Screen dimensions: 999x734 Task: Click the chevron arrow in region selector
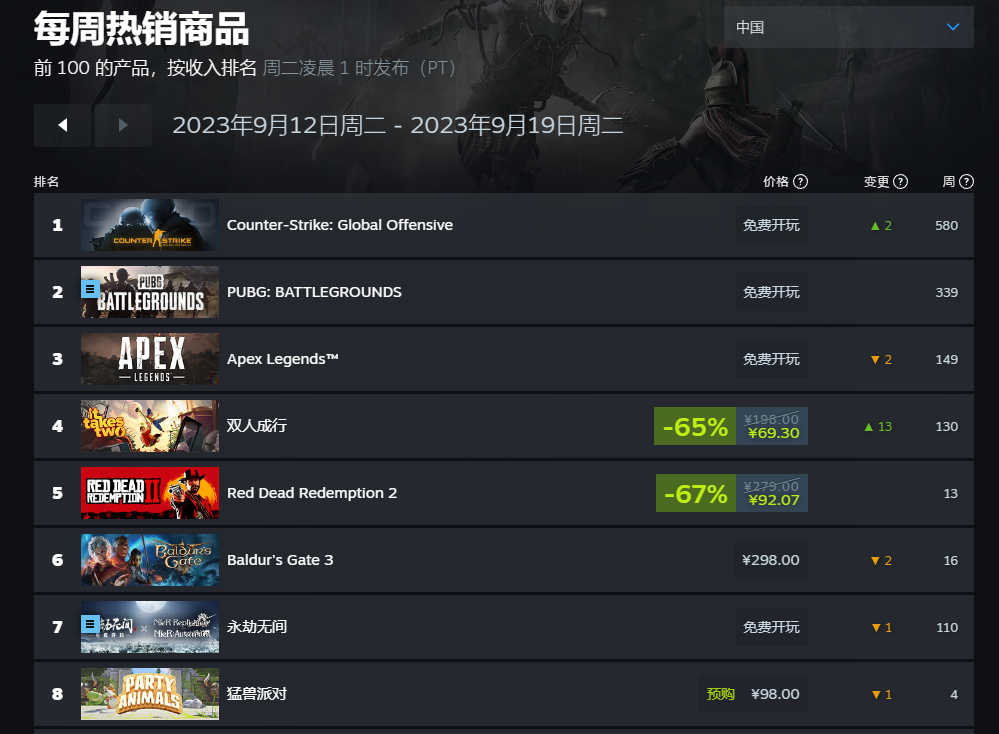[953, 27]
